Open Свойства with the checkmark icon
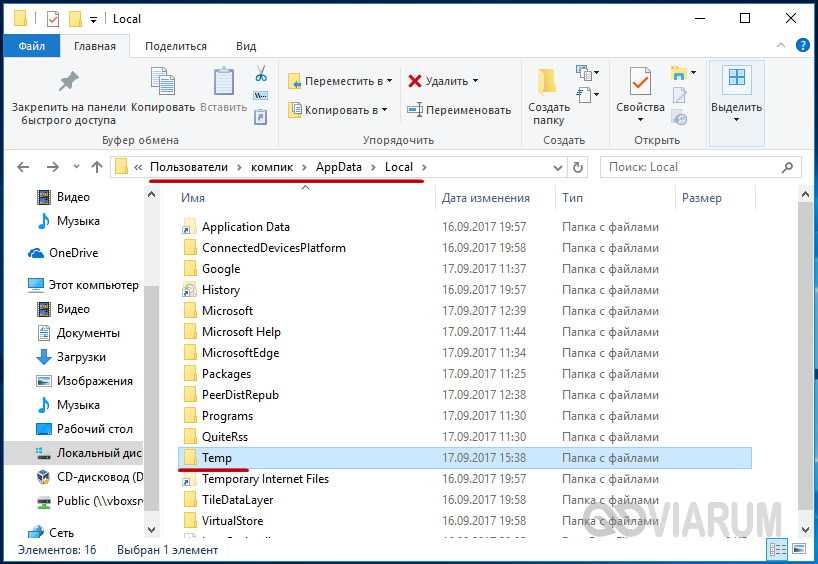 (640, 82)
